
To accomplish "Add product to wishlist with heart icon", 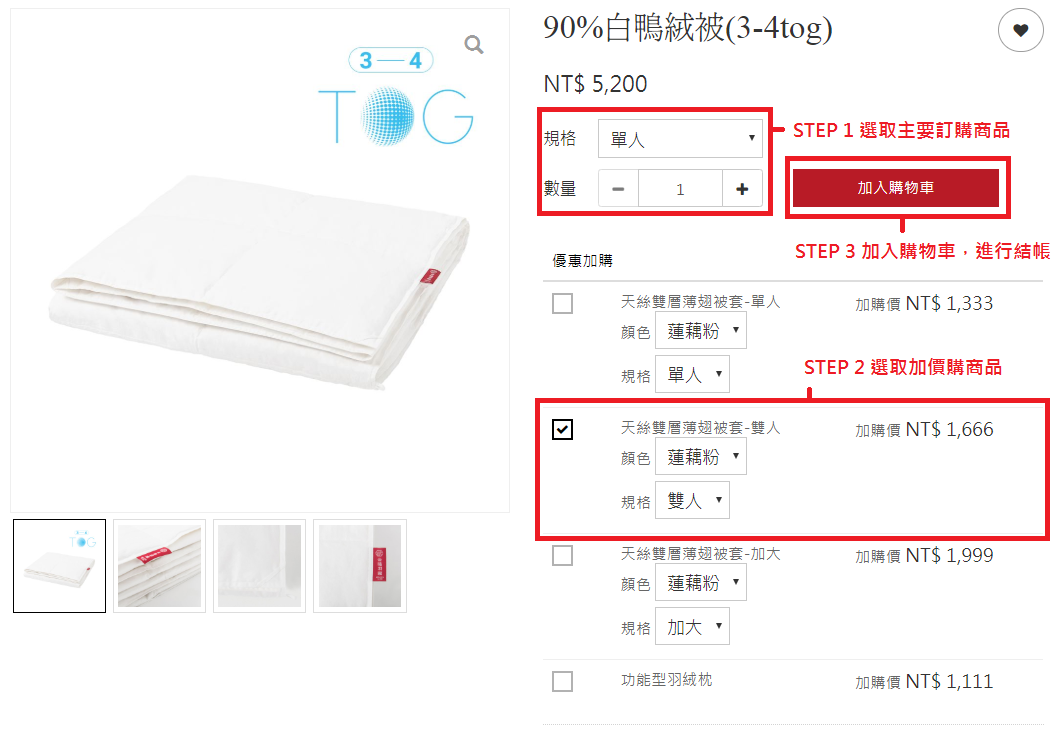I will 1020,30.
